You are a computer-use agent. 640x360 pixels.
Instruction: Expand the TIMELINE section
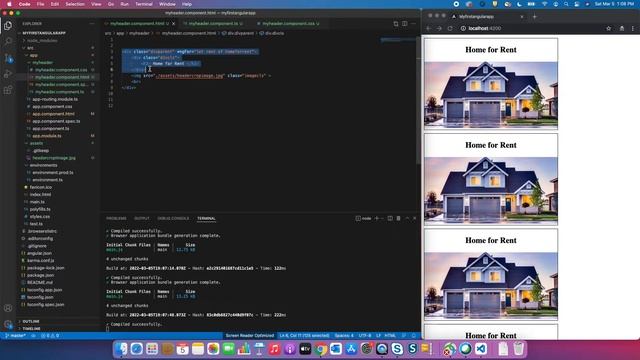click(x=31, y=329)
